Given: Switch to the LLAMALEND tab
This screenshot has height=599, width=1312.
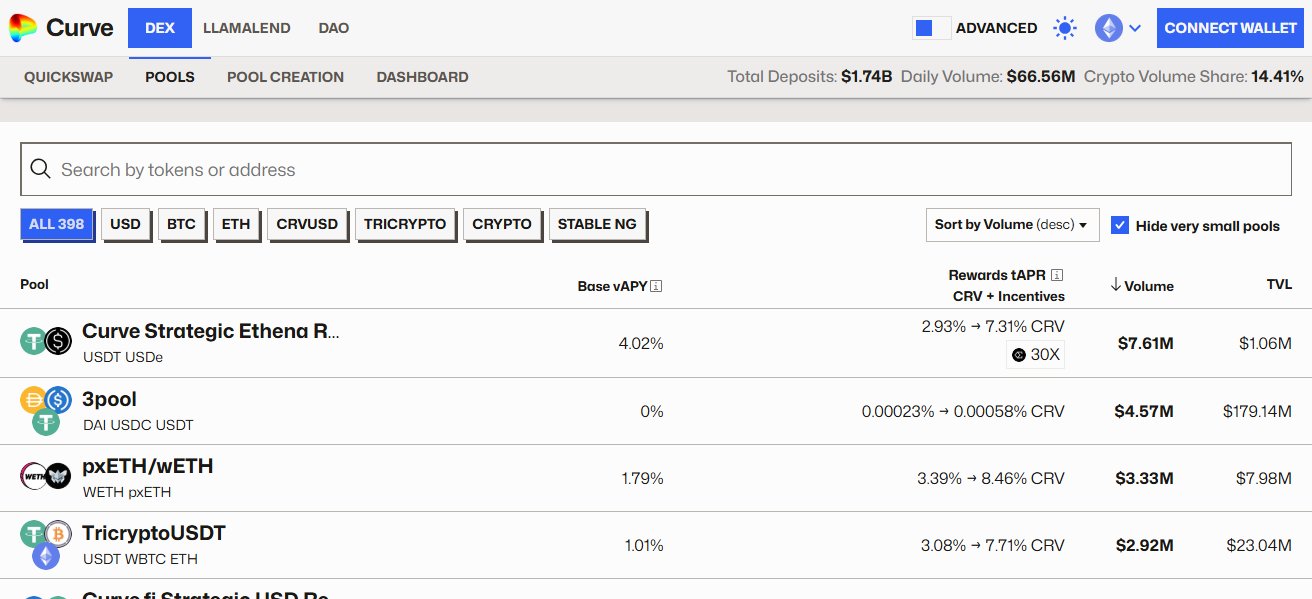Looking at the screenshot, I should (x=247, y=28).
